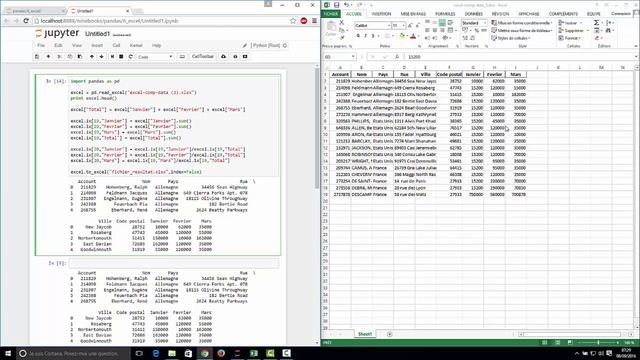The height and width of the screenshot is (360, 640).
Task: Expand Mettre sous forme de tableau menu
Action: pyautogui.click(x=522, y=31)
